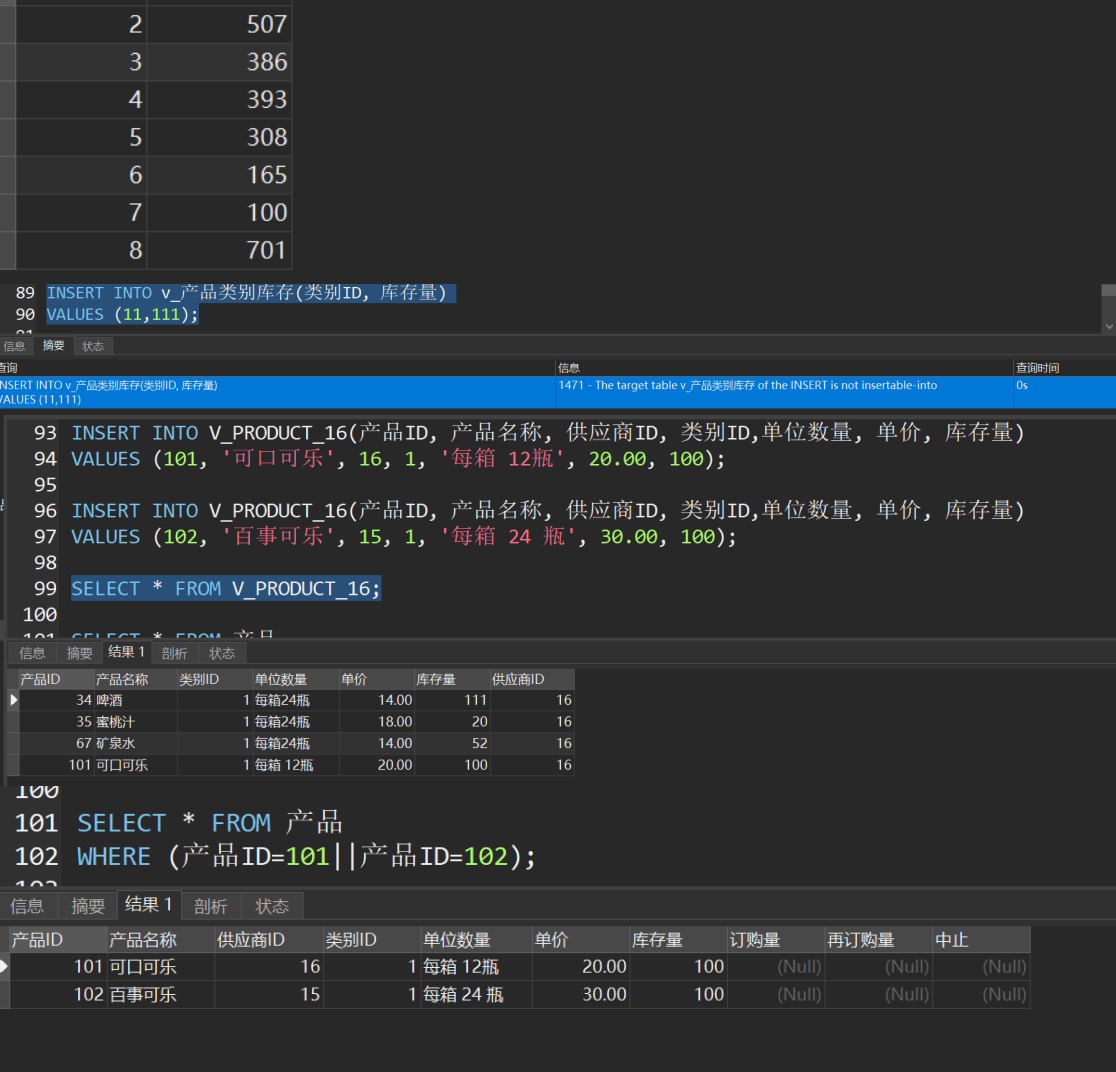Click the 'WHERE (产品ID=101||产品ID=102);' code line
Viewport: 1116px width, 1072px height.
(306, 856)
